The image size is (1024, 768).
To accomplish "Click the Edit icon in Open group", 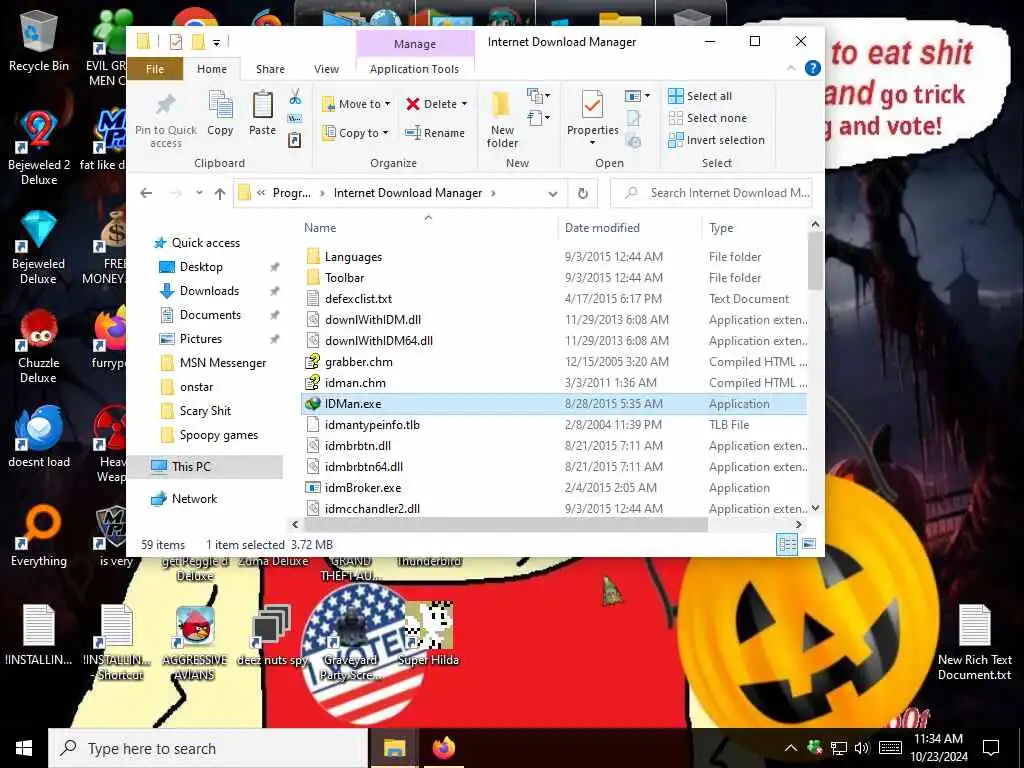I will click(x=633, y=118).
